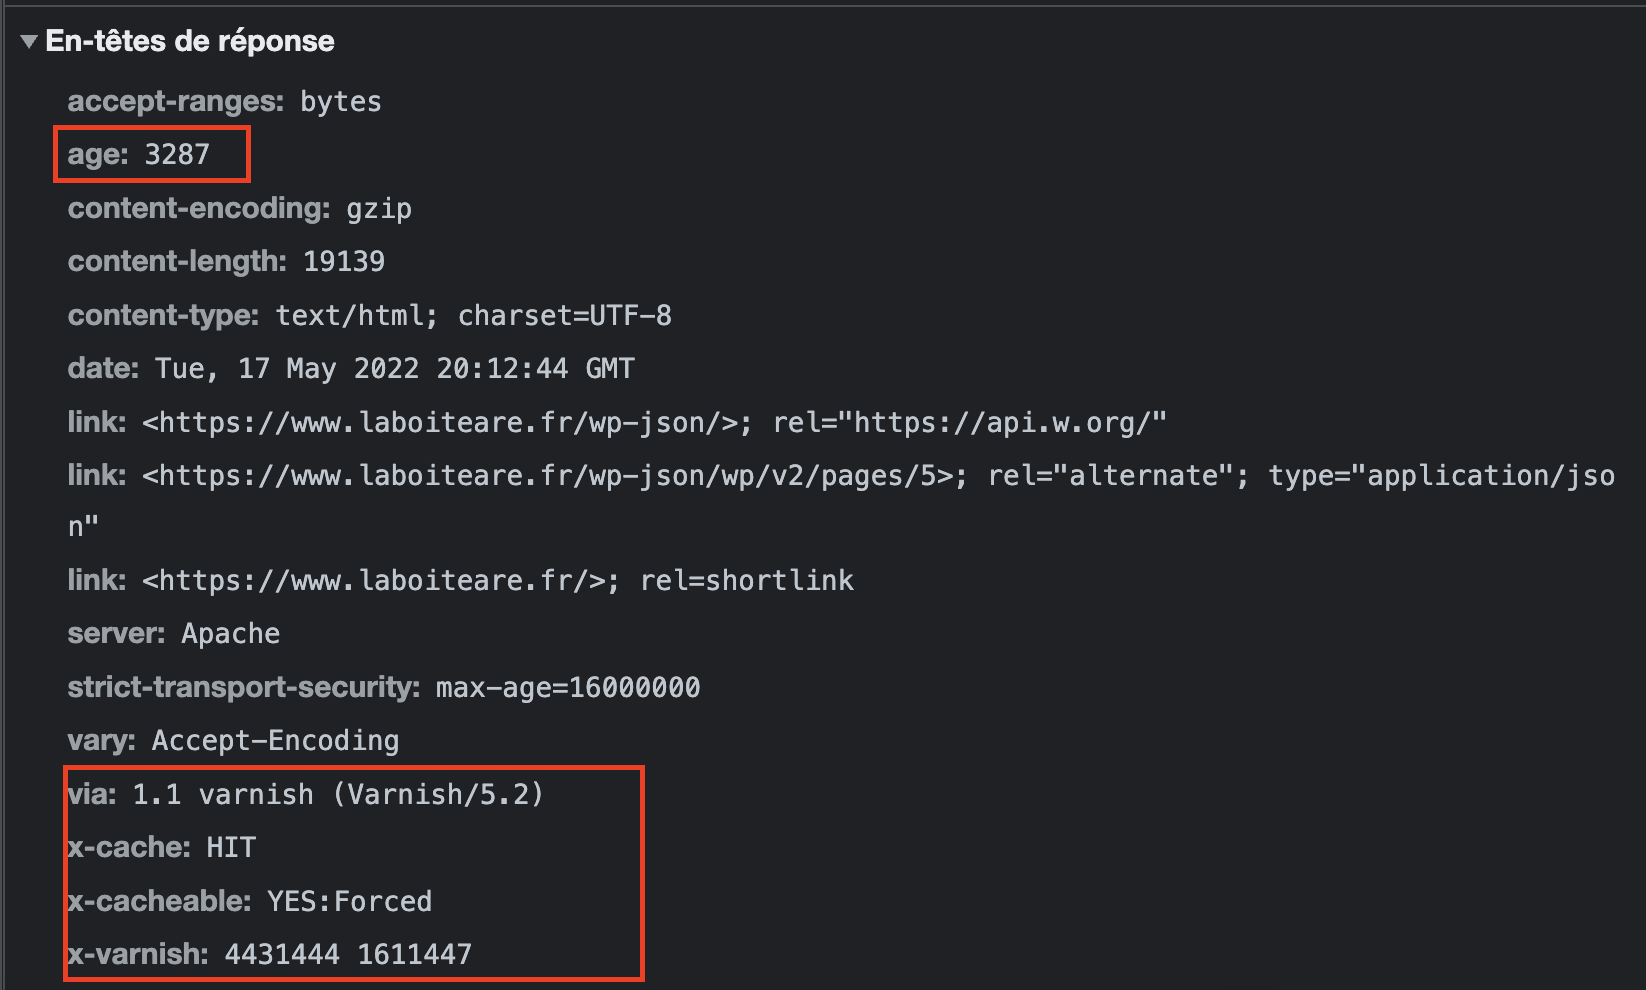Image resolution: width=1646 pixels, height=990 pixels.
Task: Click the strict-transport-security max-age value
Action: (568, 687)
